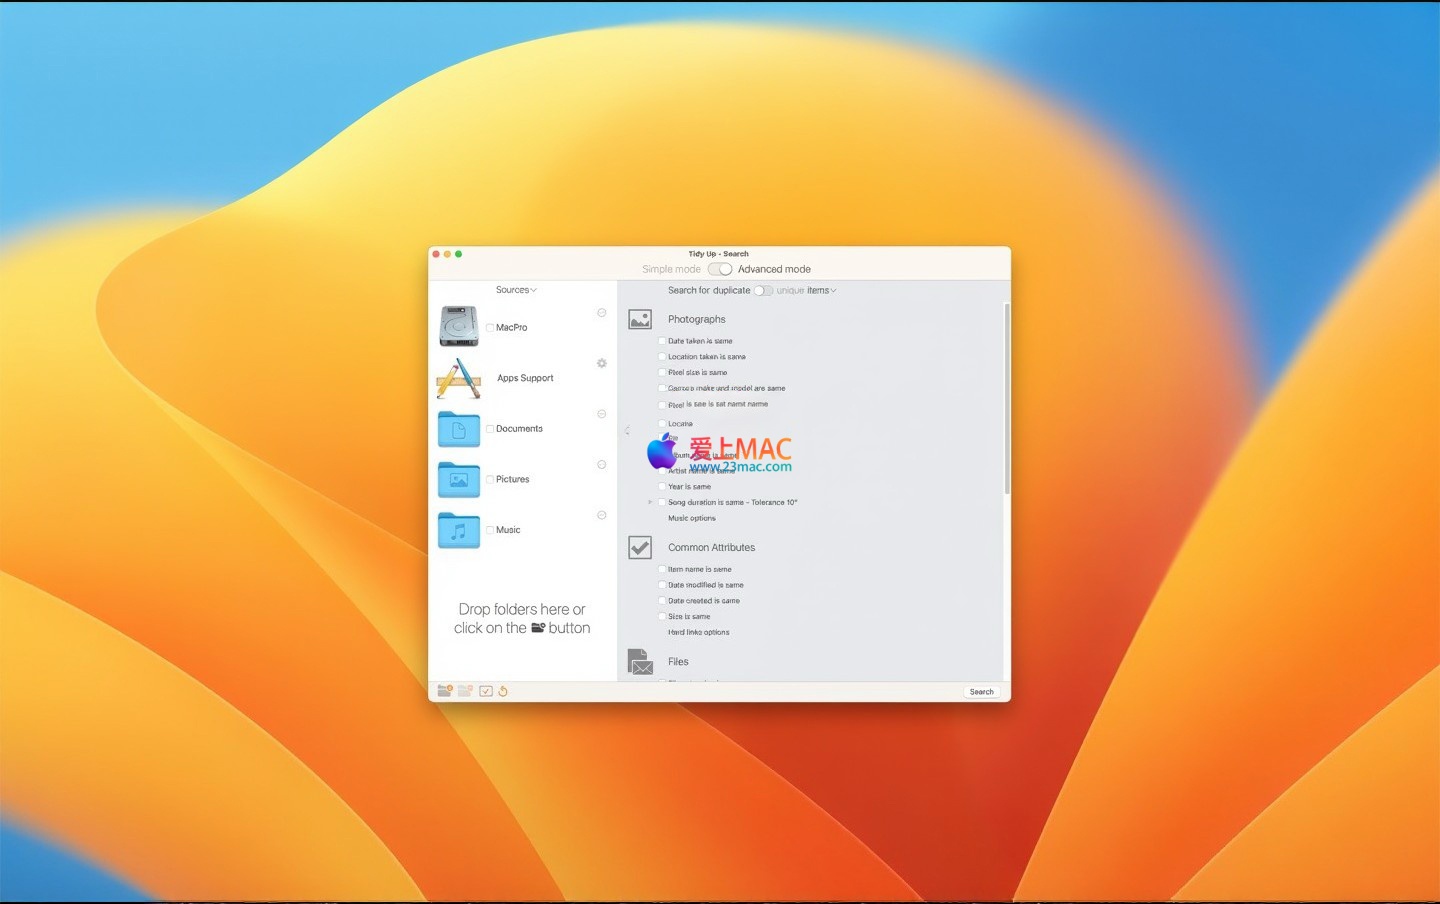Open Music options link
The image size is (1440, 904).
(692, 518)
